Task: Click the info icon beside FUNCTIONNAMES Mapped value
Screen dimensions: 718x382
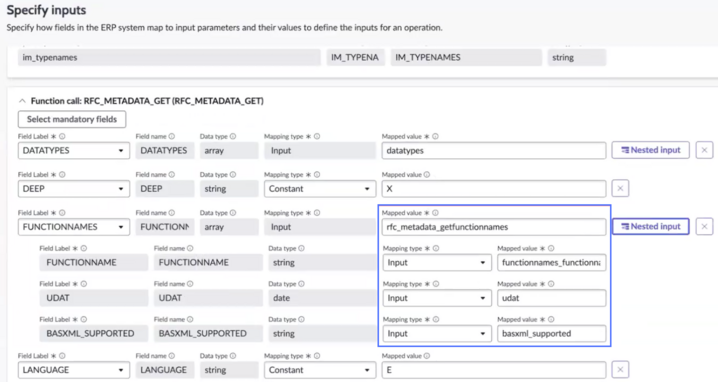Action: click(x=435, y=213)
